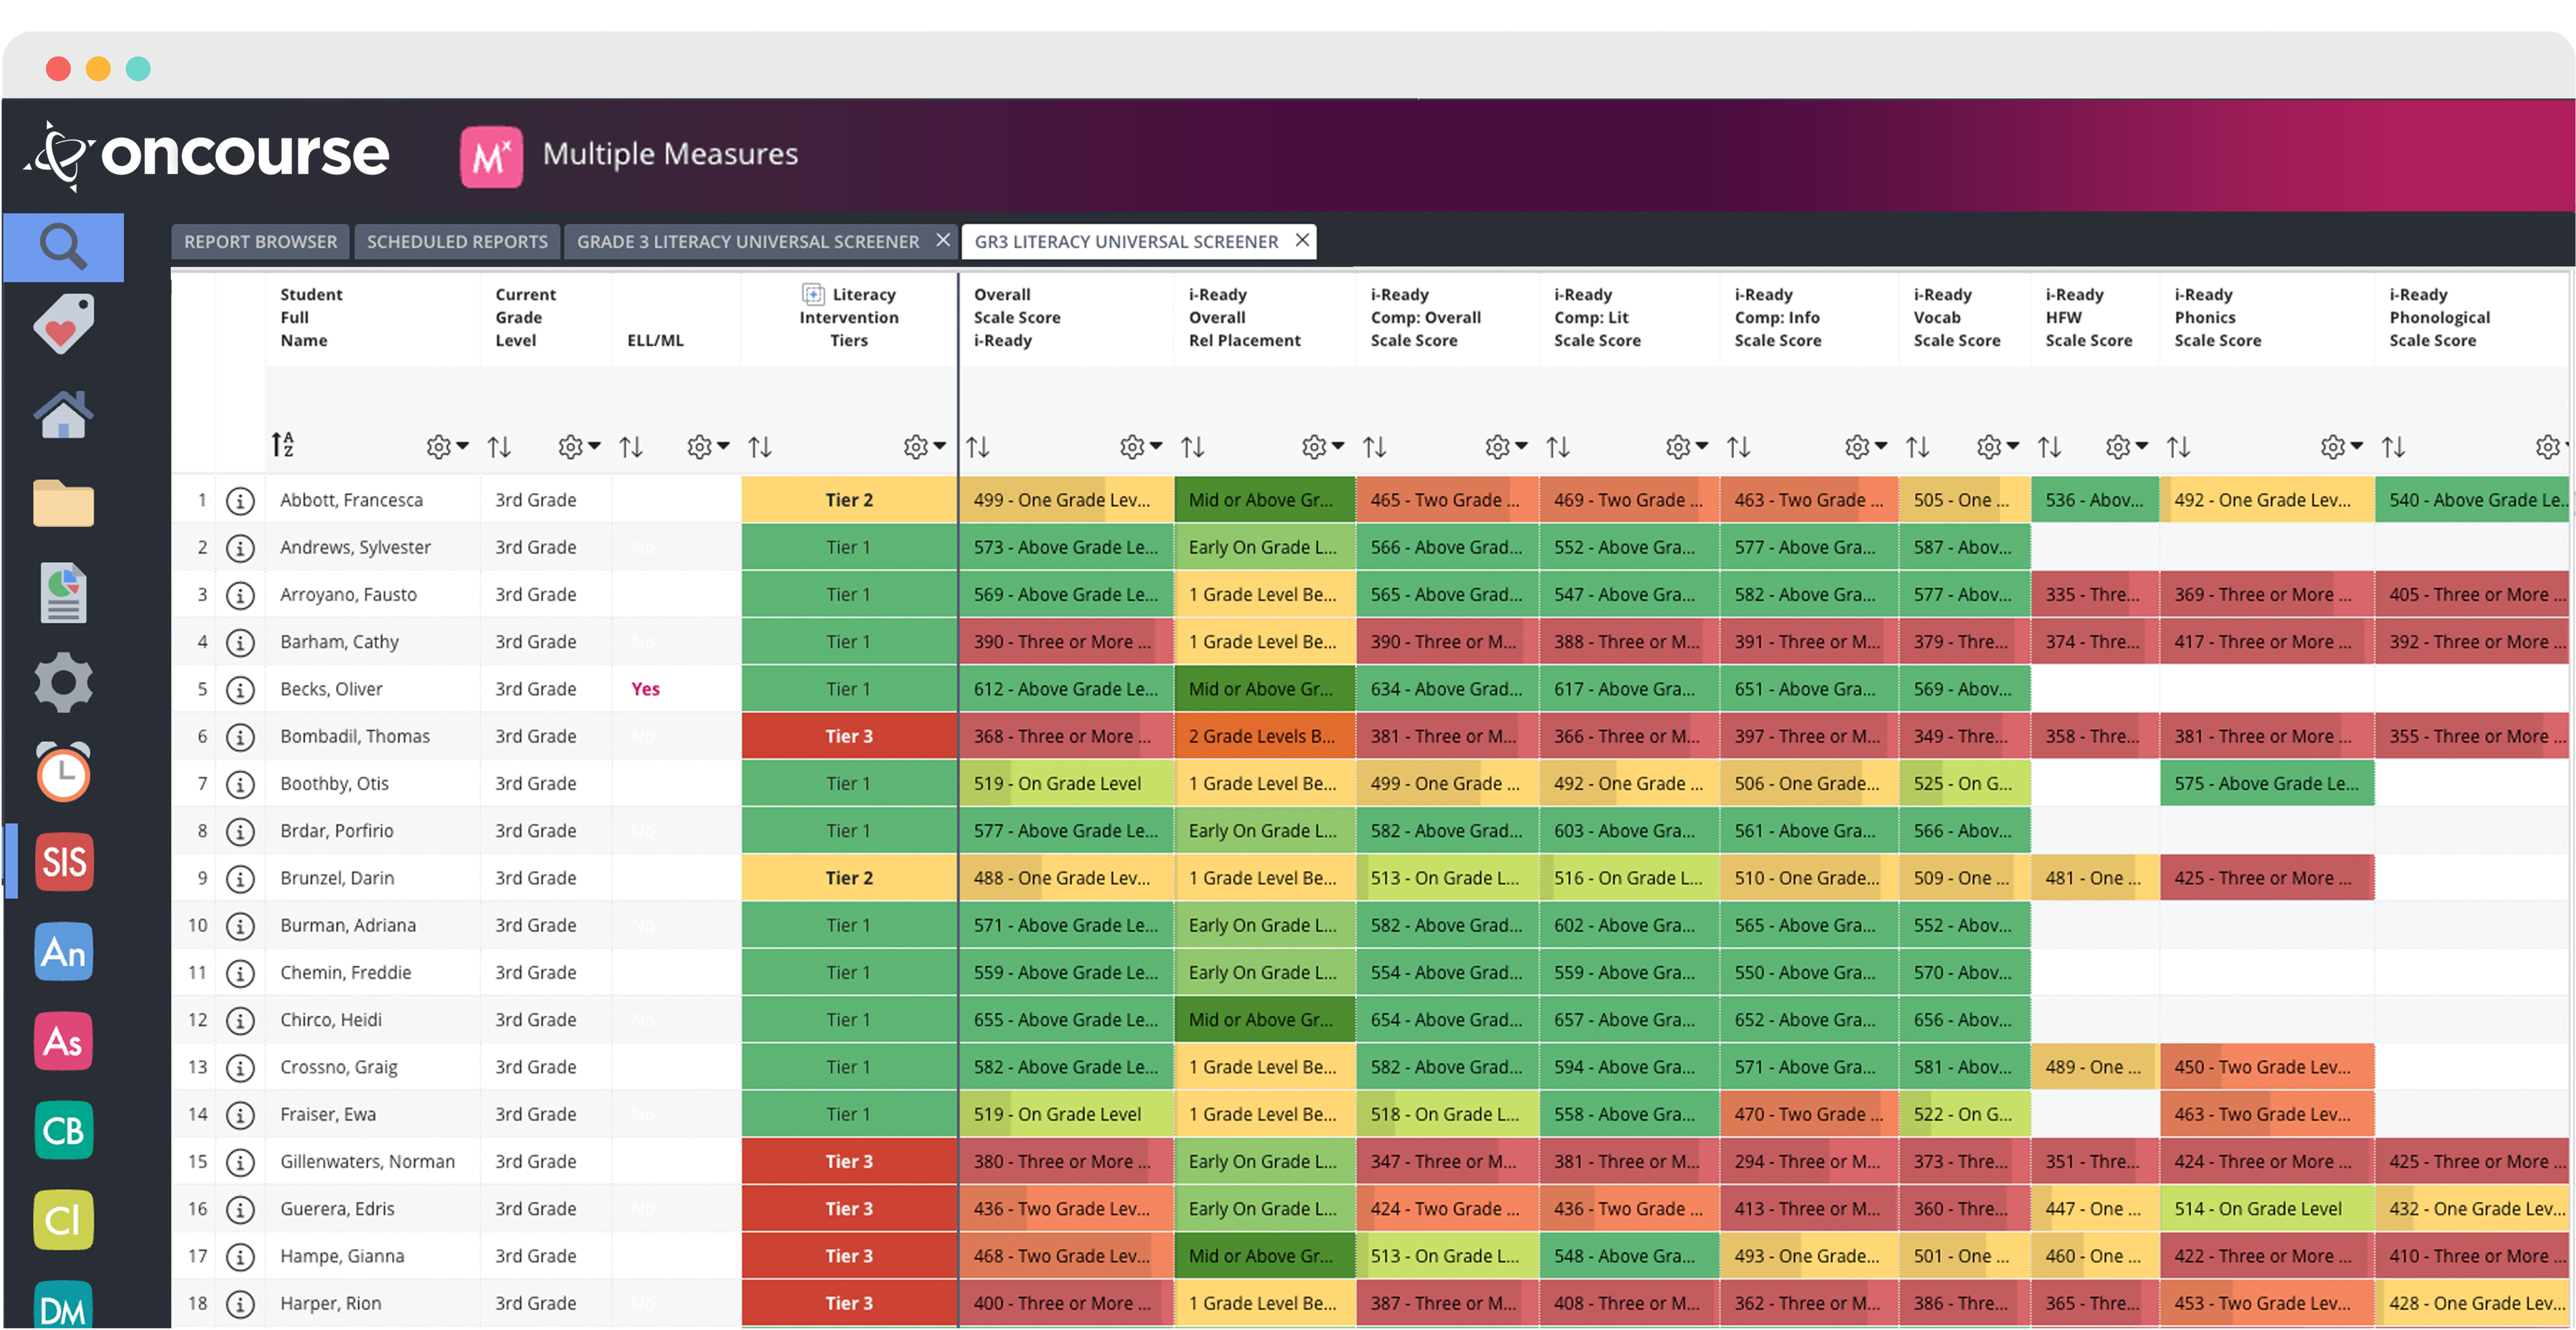Screen dimensions: 2576x1330
Task: Open the alarm clock sidebar icon
Action: (63, 771)
